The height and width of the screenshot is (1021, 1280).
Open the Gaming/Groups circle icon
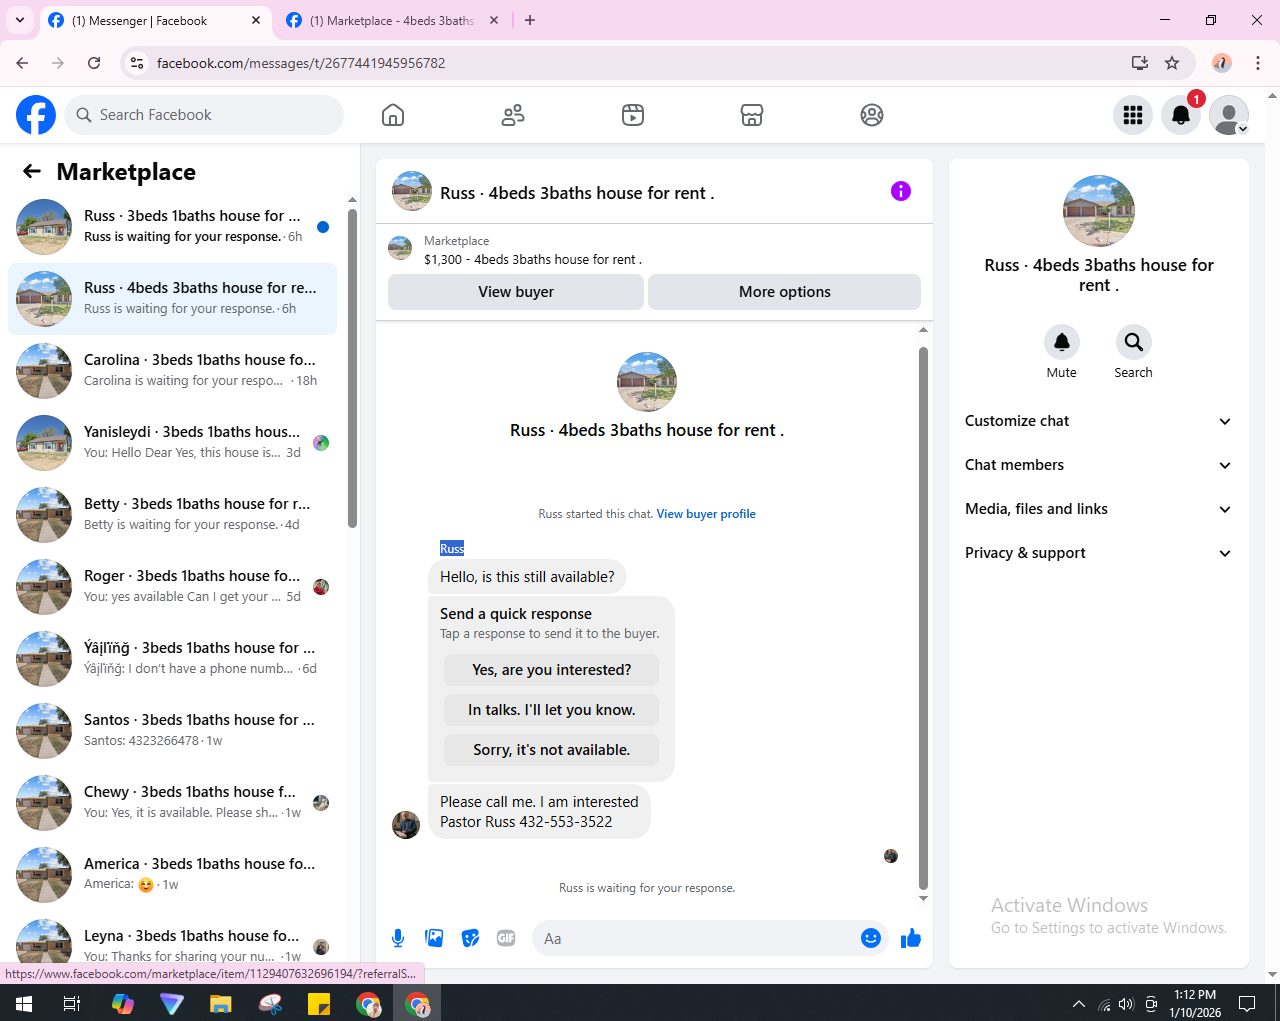pos(872,115)
